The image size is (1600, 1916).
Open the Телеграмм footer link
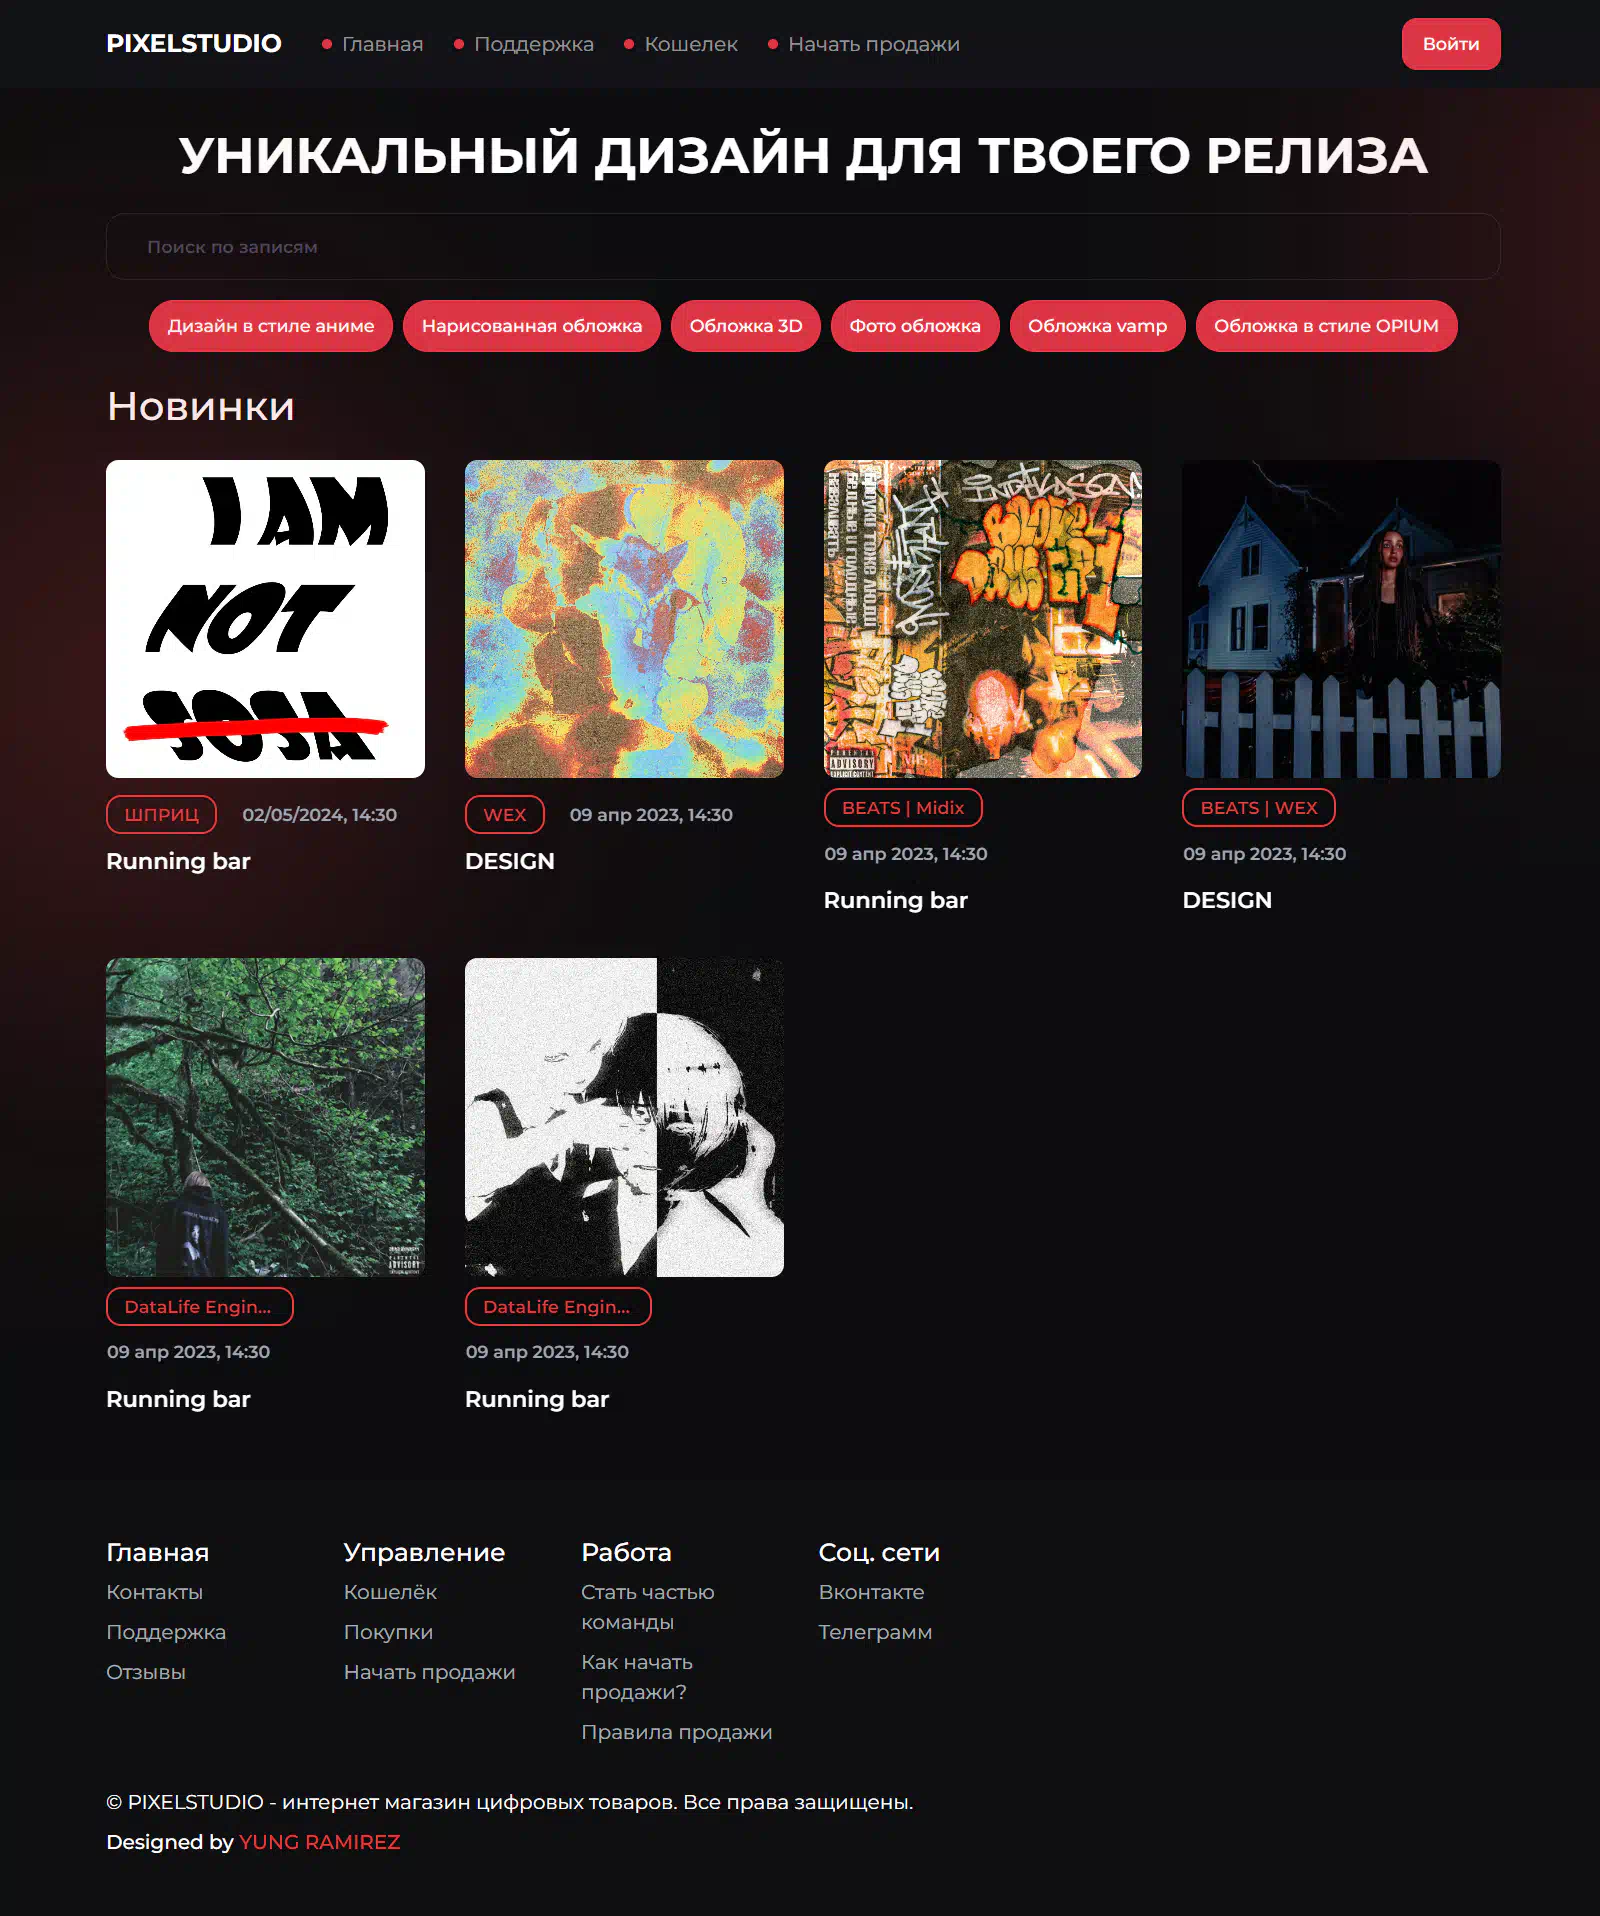click(x=875, y=1632)
